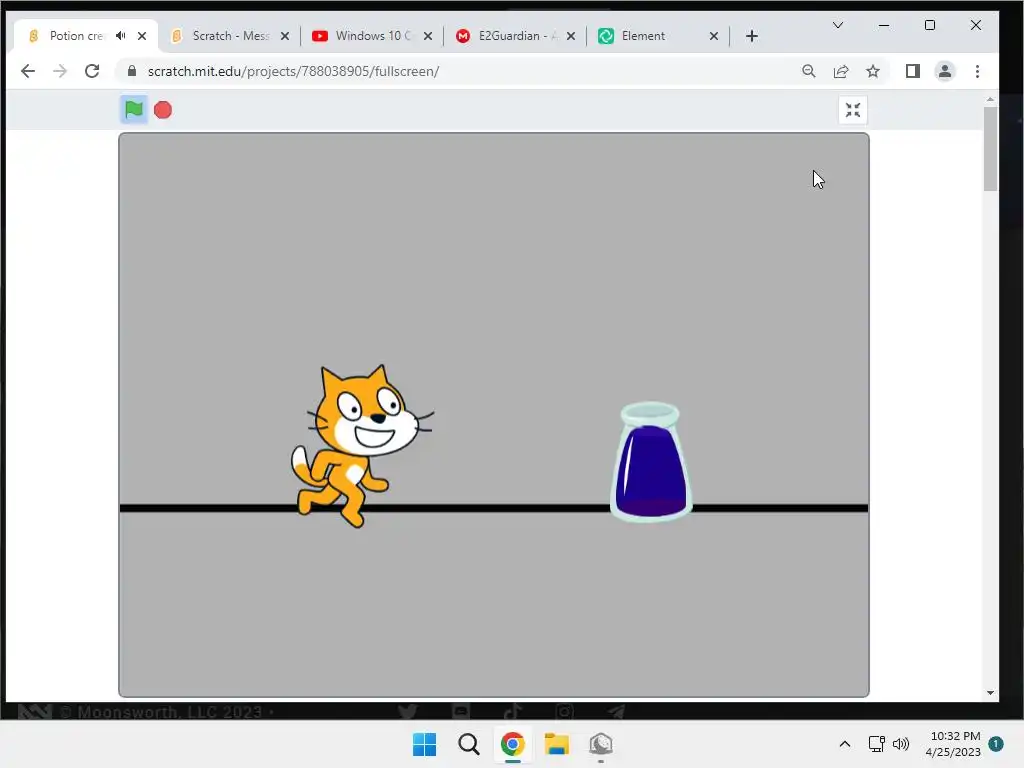Focus the scratch.mit.edu address bar
The width and height of the screenshot is (1024, 768).
click(x=457, y=71)
